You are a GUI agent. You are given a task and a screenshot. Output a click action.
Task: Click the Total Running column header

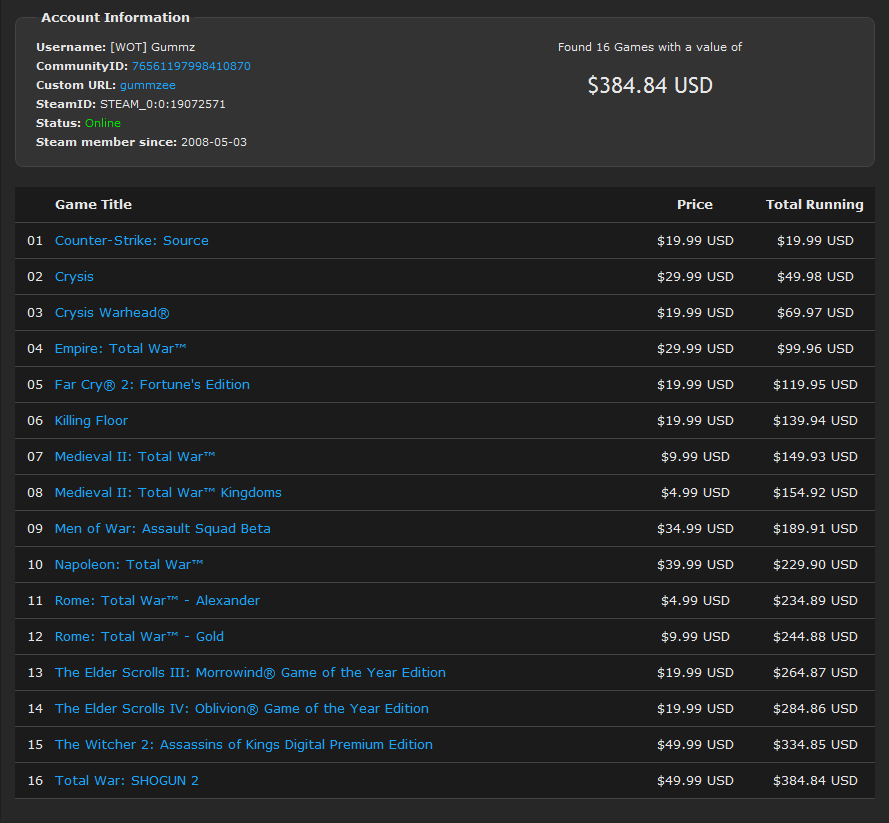pyautogui.click(x=814, y=204)
